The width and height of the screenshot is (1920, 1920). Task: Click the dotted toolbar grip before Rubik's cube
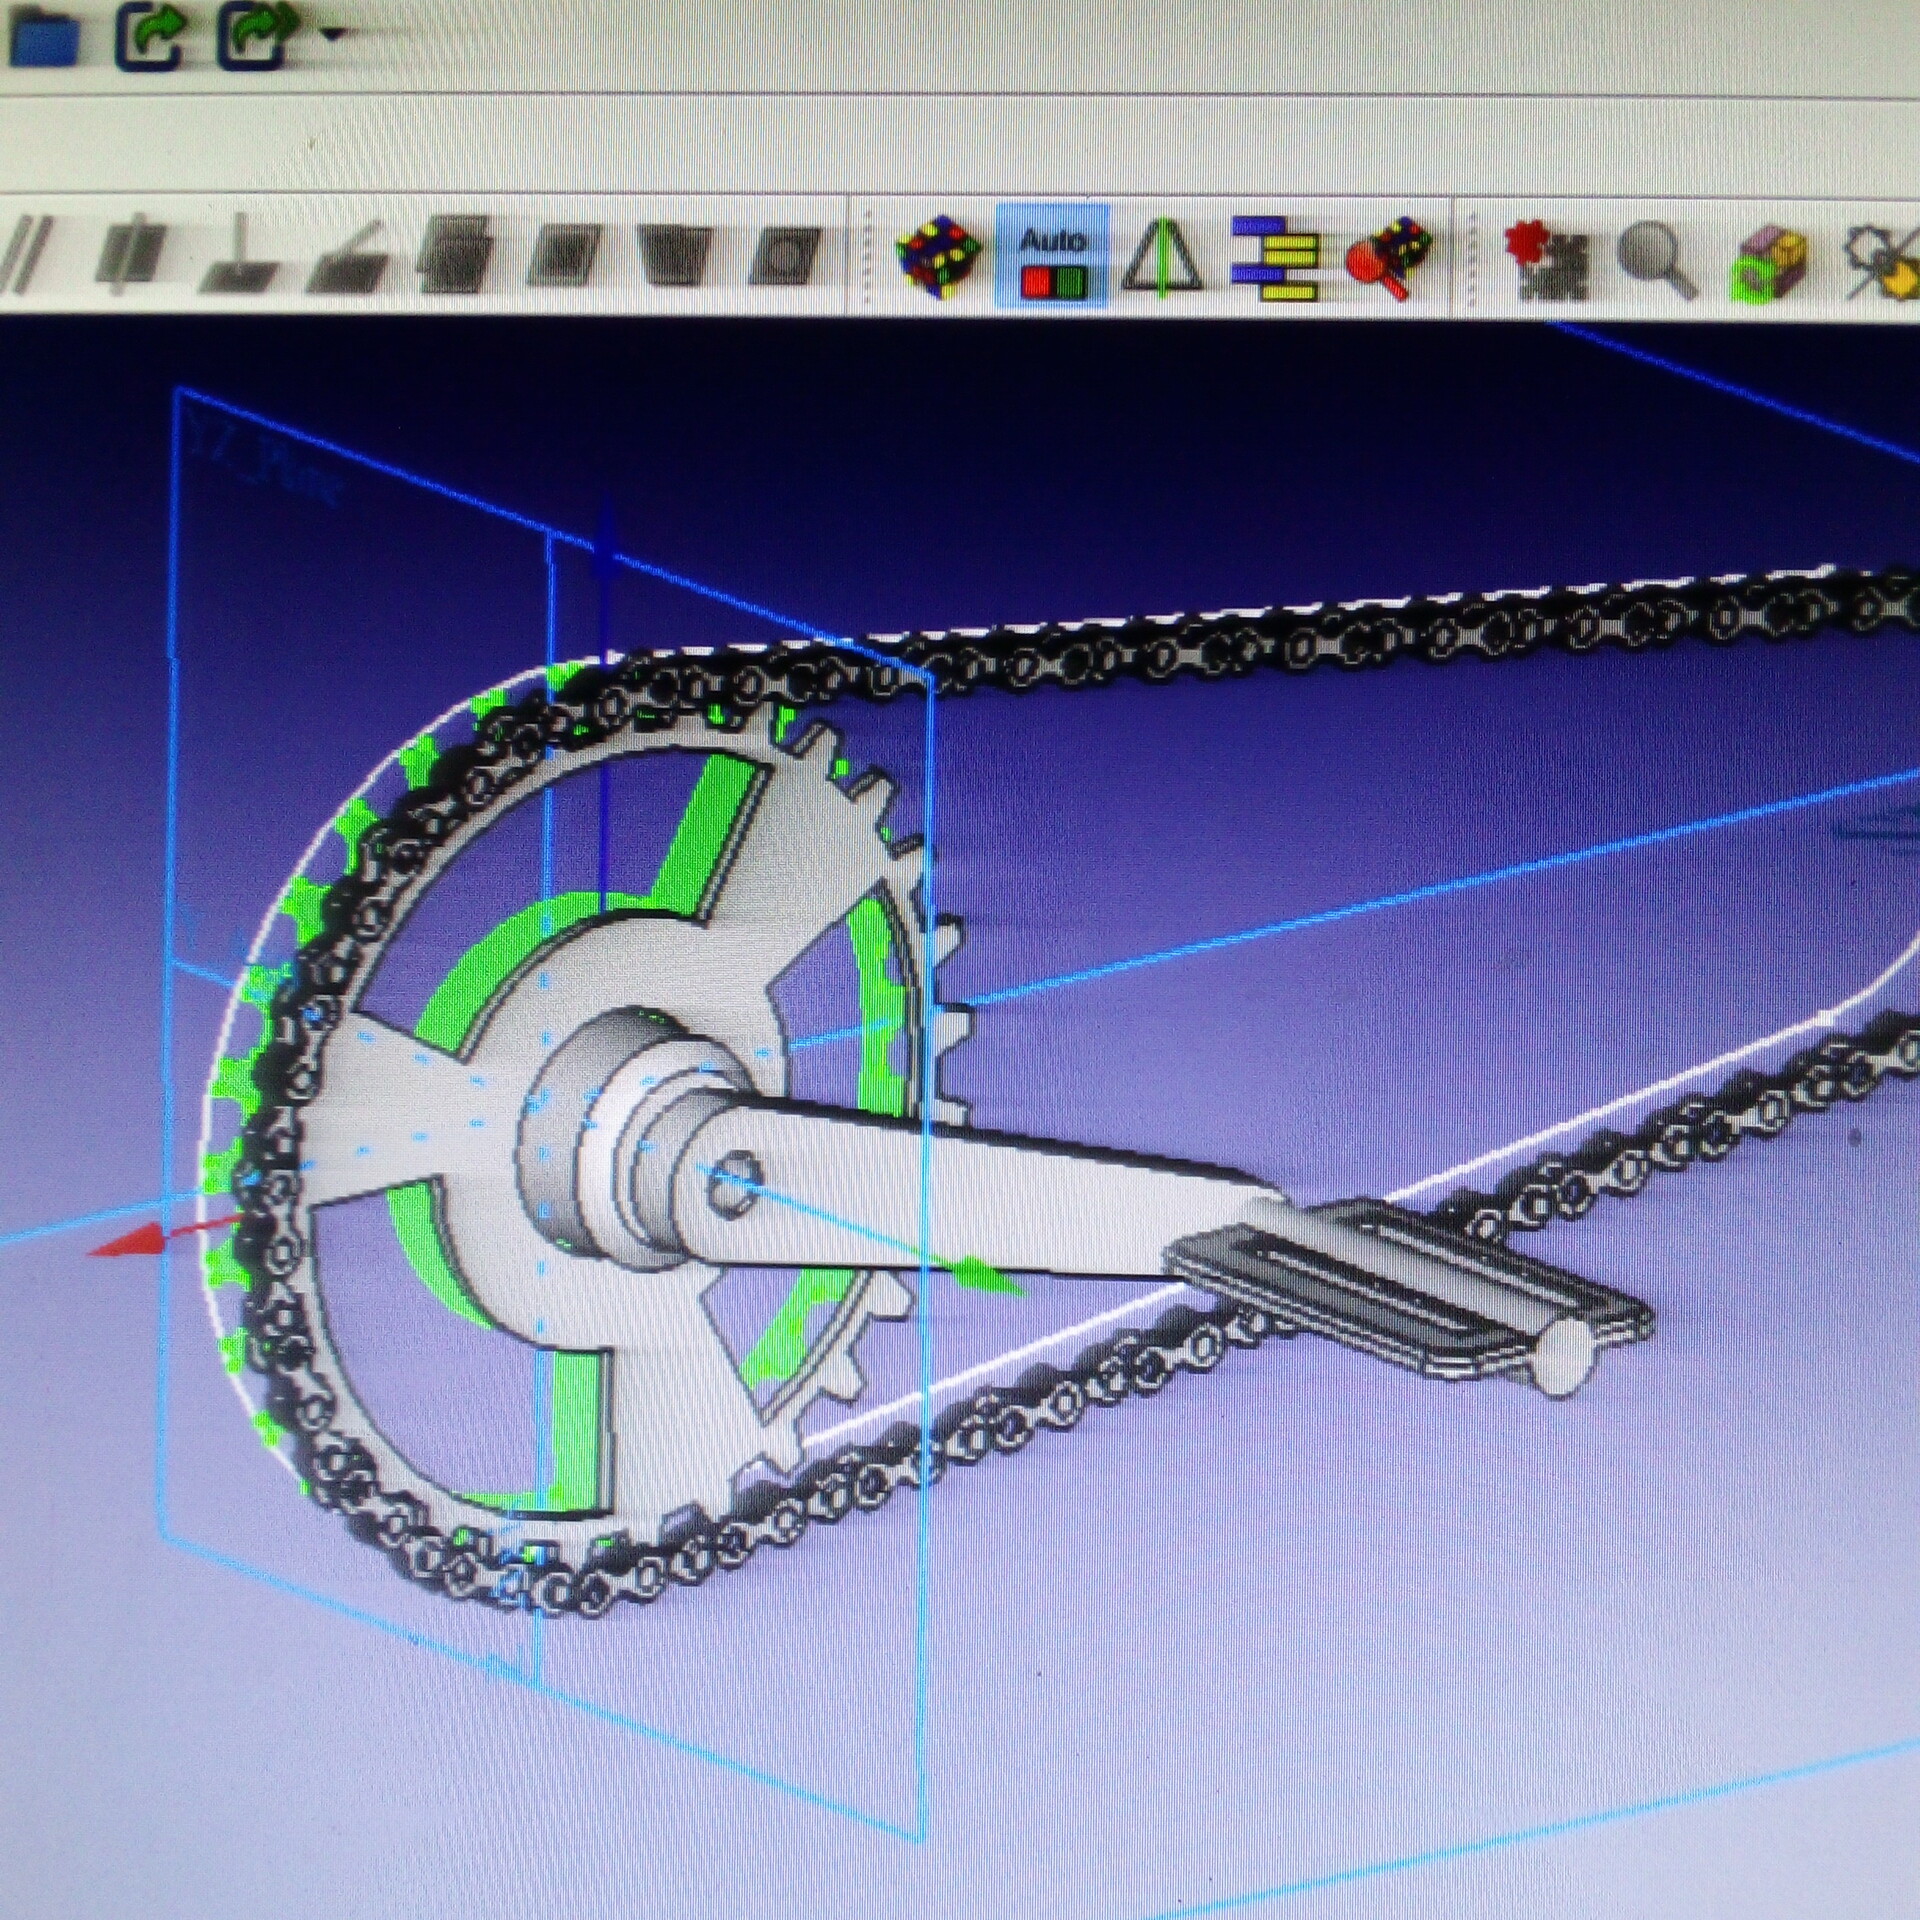tap(866, 258)
